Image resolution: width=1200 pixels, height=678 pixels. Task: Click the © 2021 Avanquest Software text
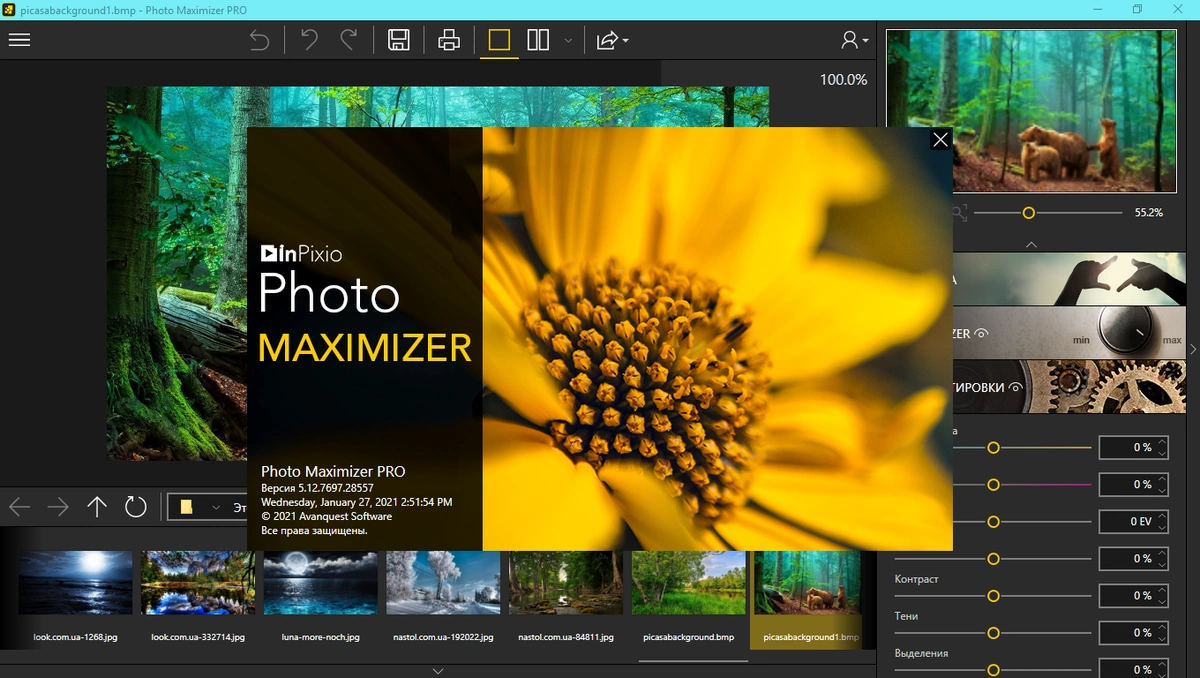point(326,516)
